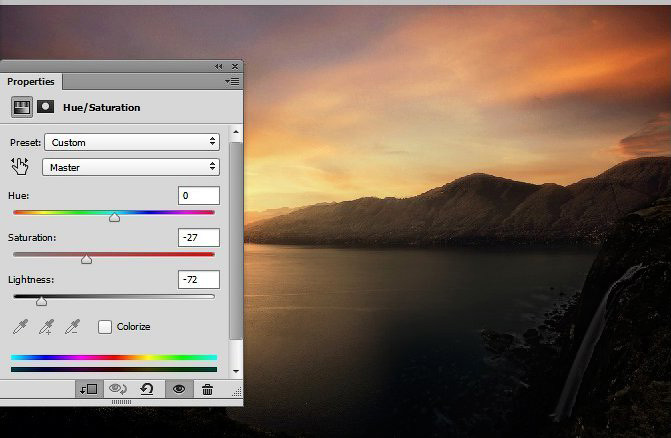671x438 pixels.
Task: Open the Master channel dropdown
Action: [x=131, y=167]
